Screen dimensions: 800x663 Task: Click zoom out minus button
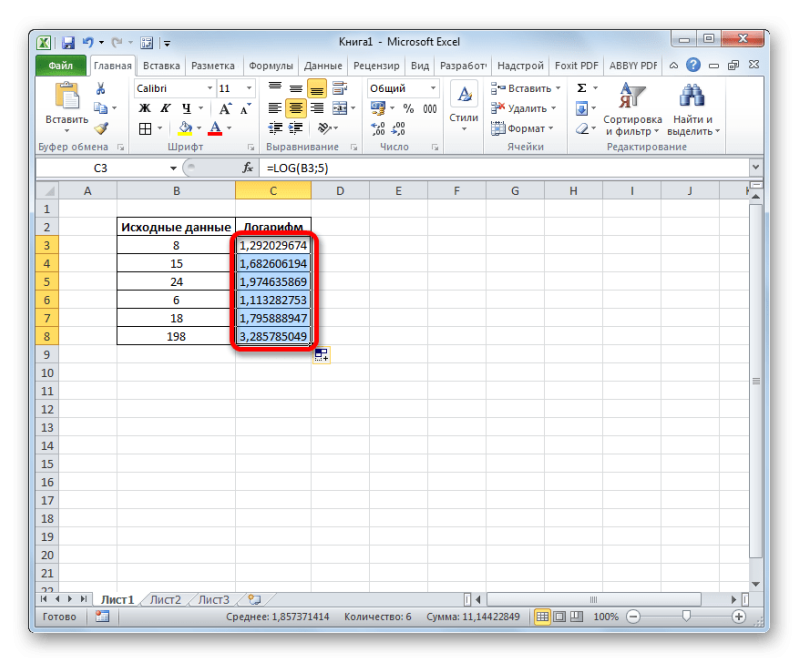pos(633,617)
